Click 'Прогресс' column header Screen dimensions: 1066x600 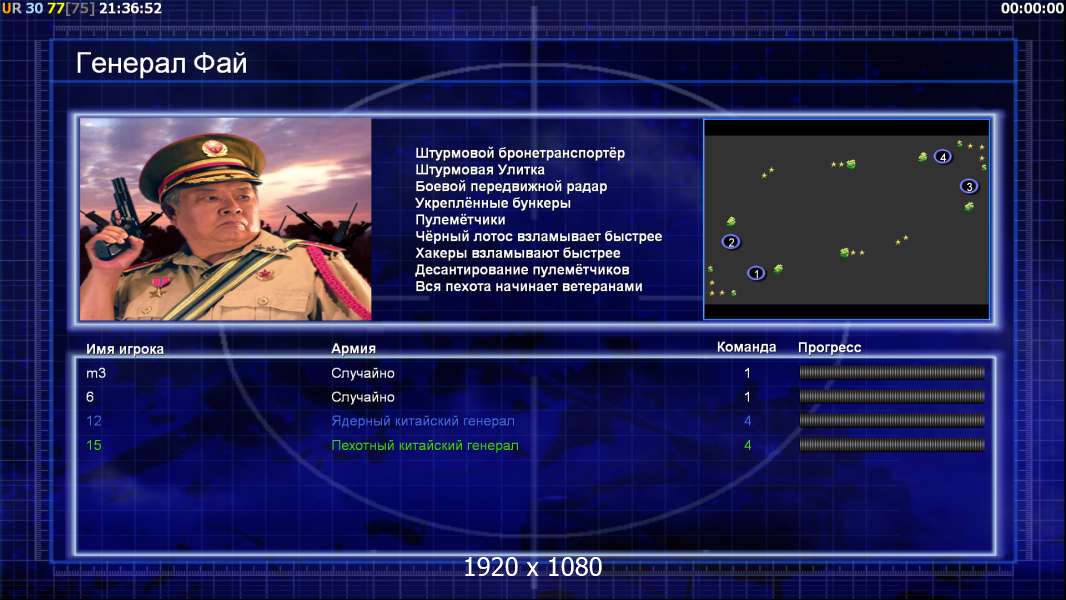point(829,347)
